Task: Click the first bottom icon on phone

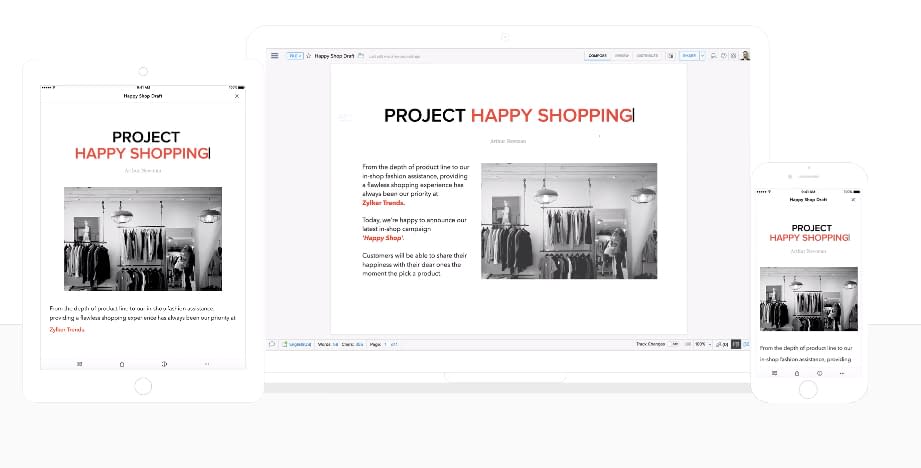Action: coord(774,373)
